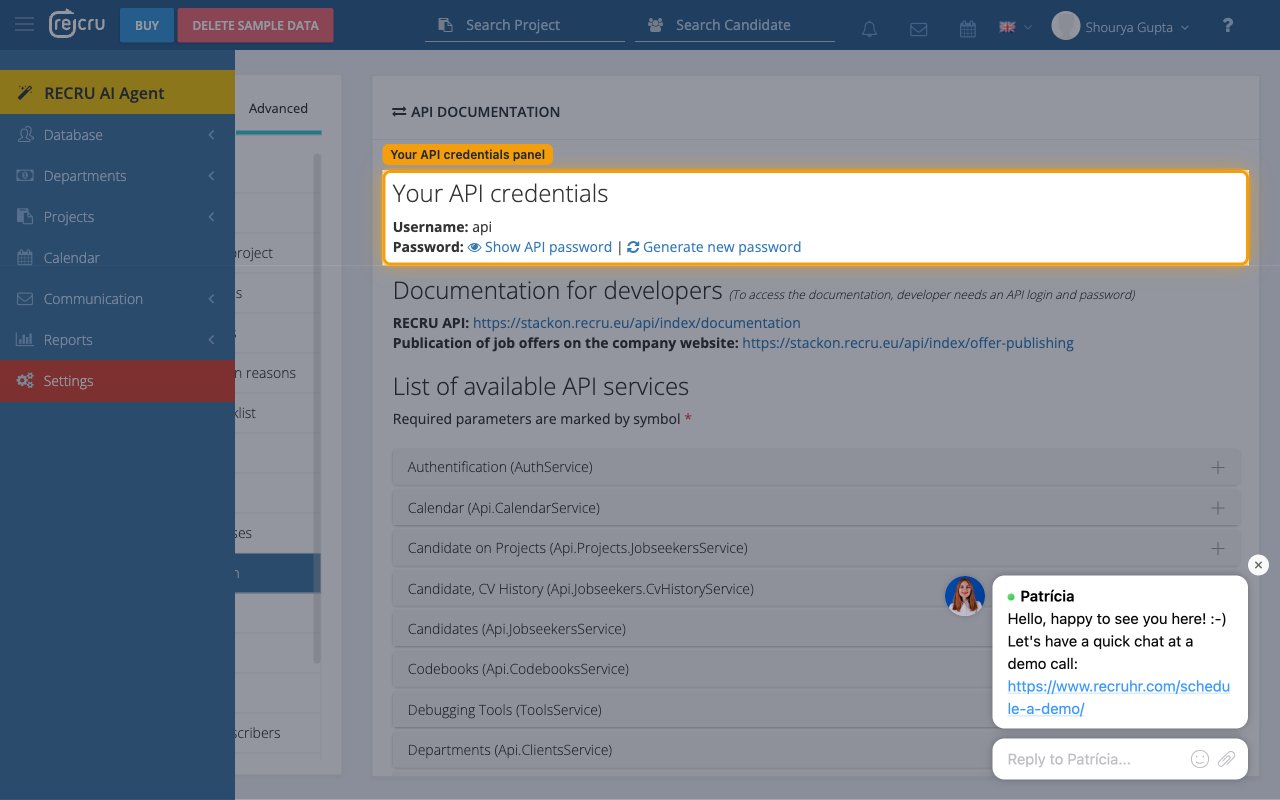
Task: Focus the Search Candidate field
Action: pos(735,25)
